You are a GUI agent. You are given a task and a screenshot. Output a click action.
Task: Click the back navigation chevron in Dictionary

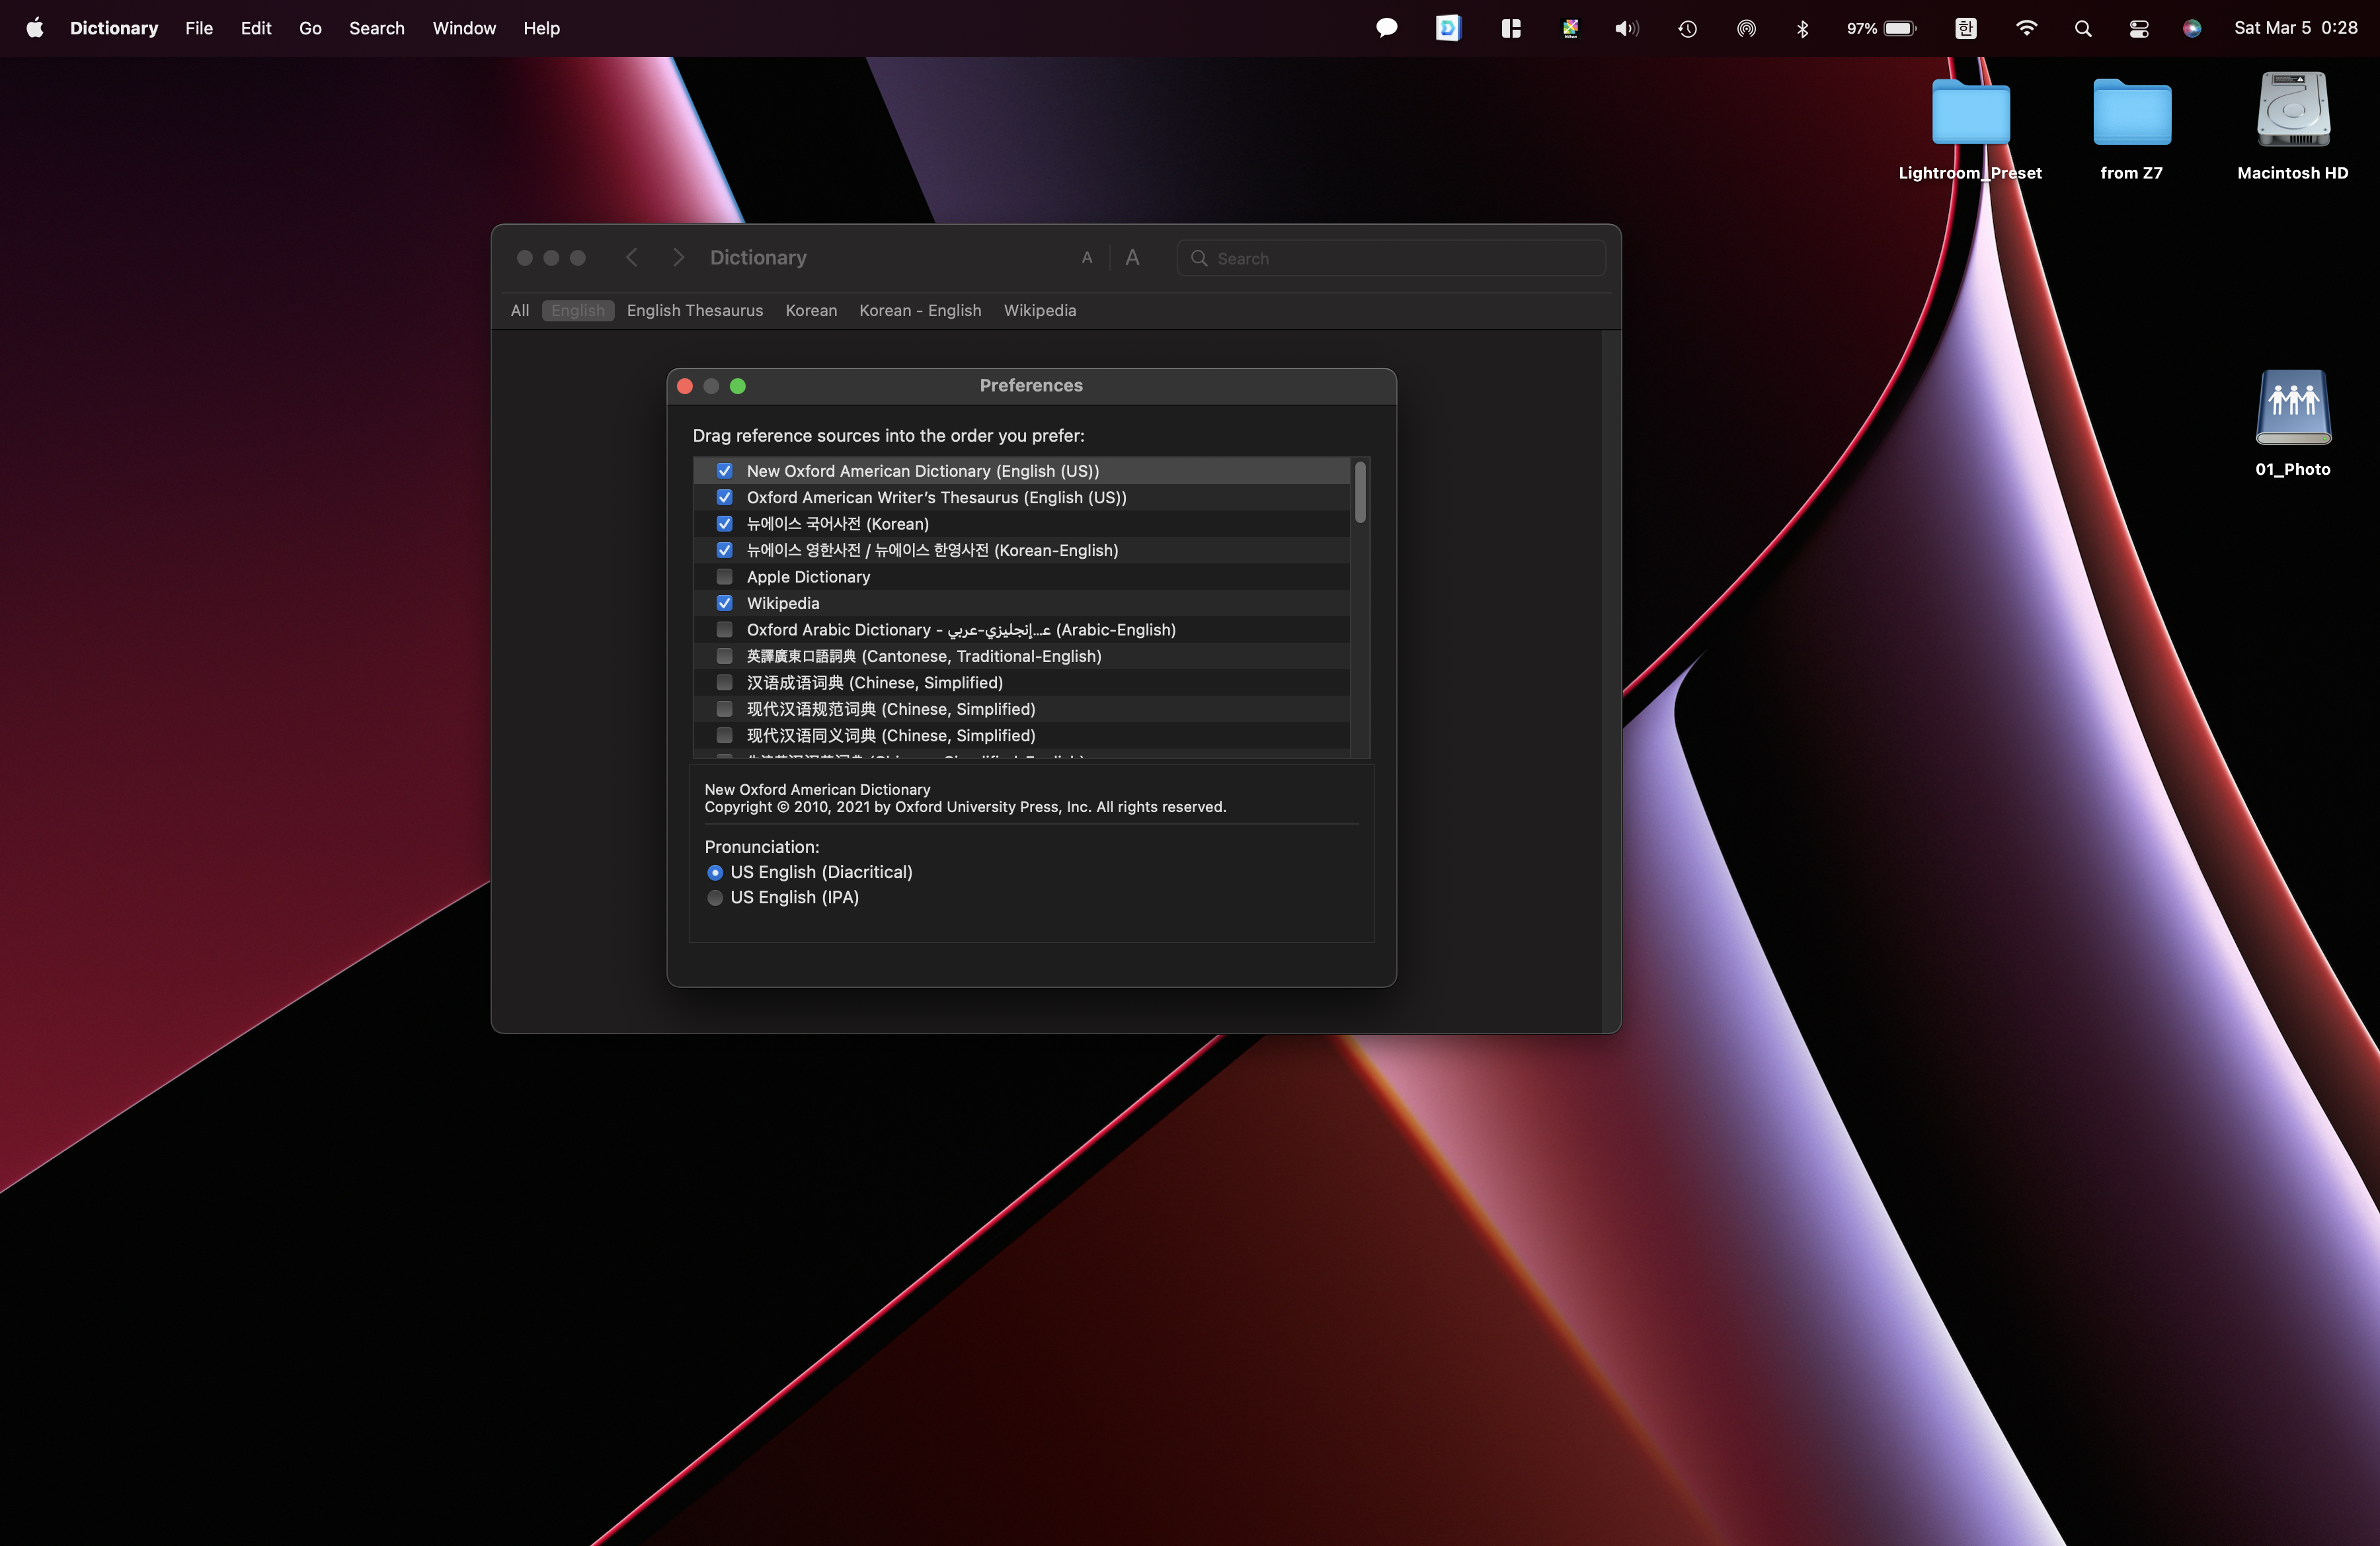tap(631, 258)
